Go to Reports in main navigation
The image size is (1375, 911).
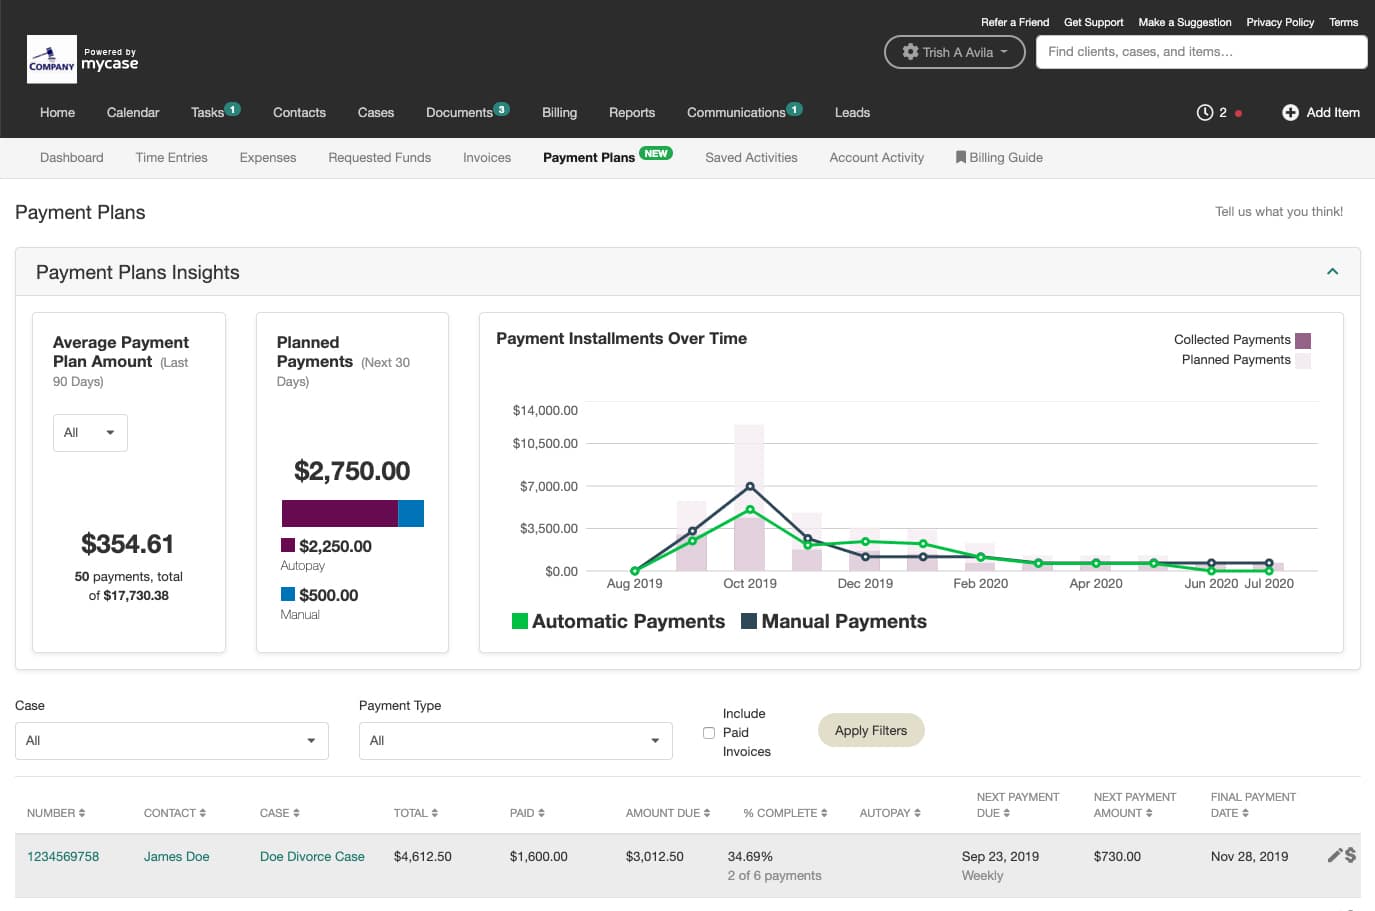(631, 113)
